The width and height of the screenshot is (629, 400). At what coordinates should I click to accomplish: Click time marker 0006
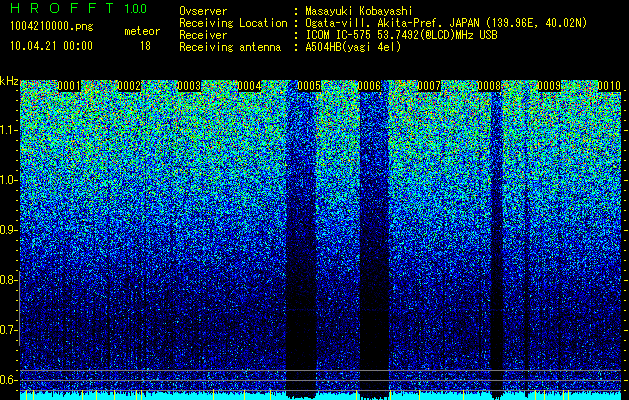(369, 86)
